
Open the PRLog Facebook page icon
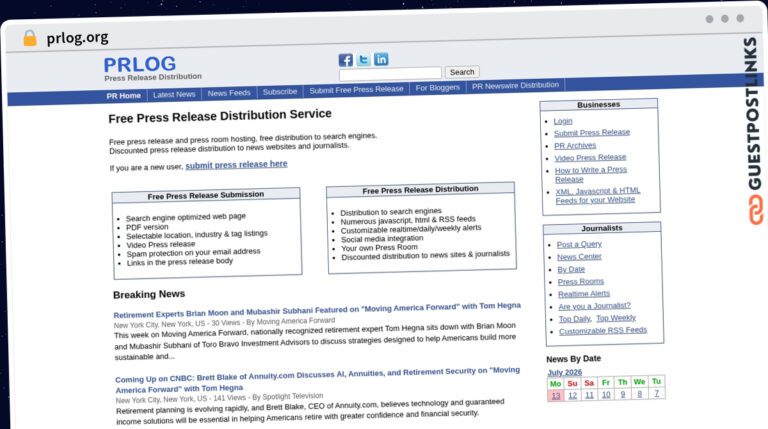click(x=345, y=60)
